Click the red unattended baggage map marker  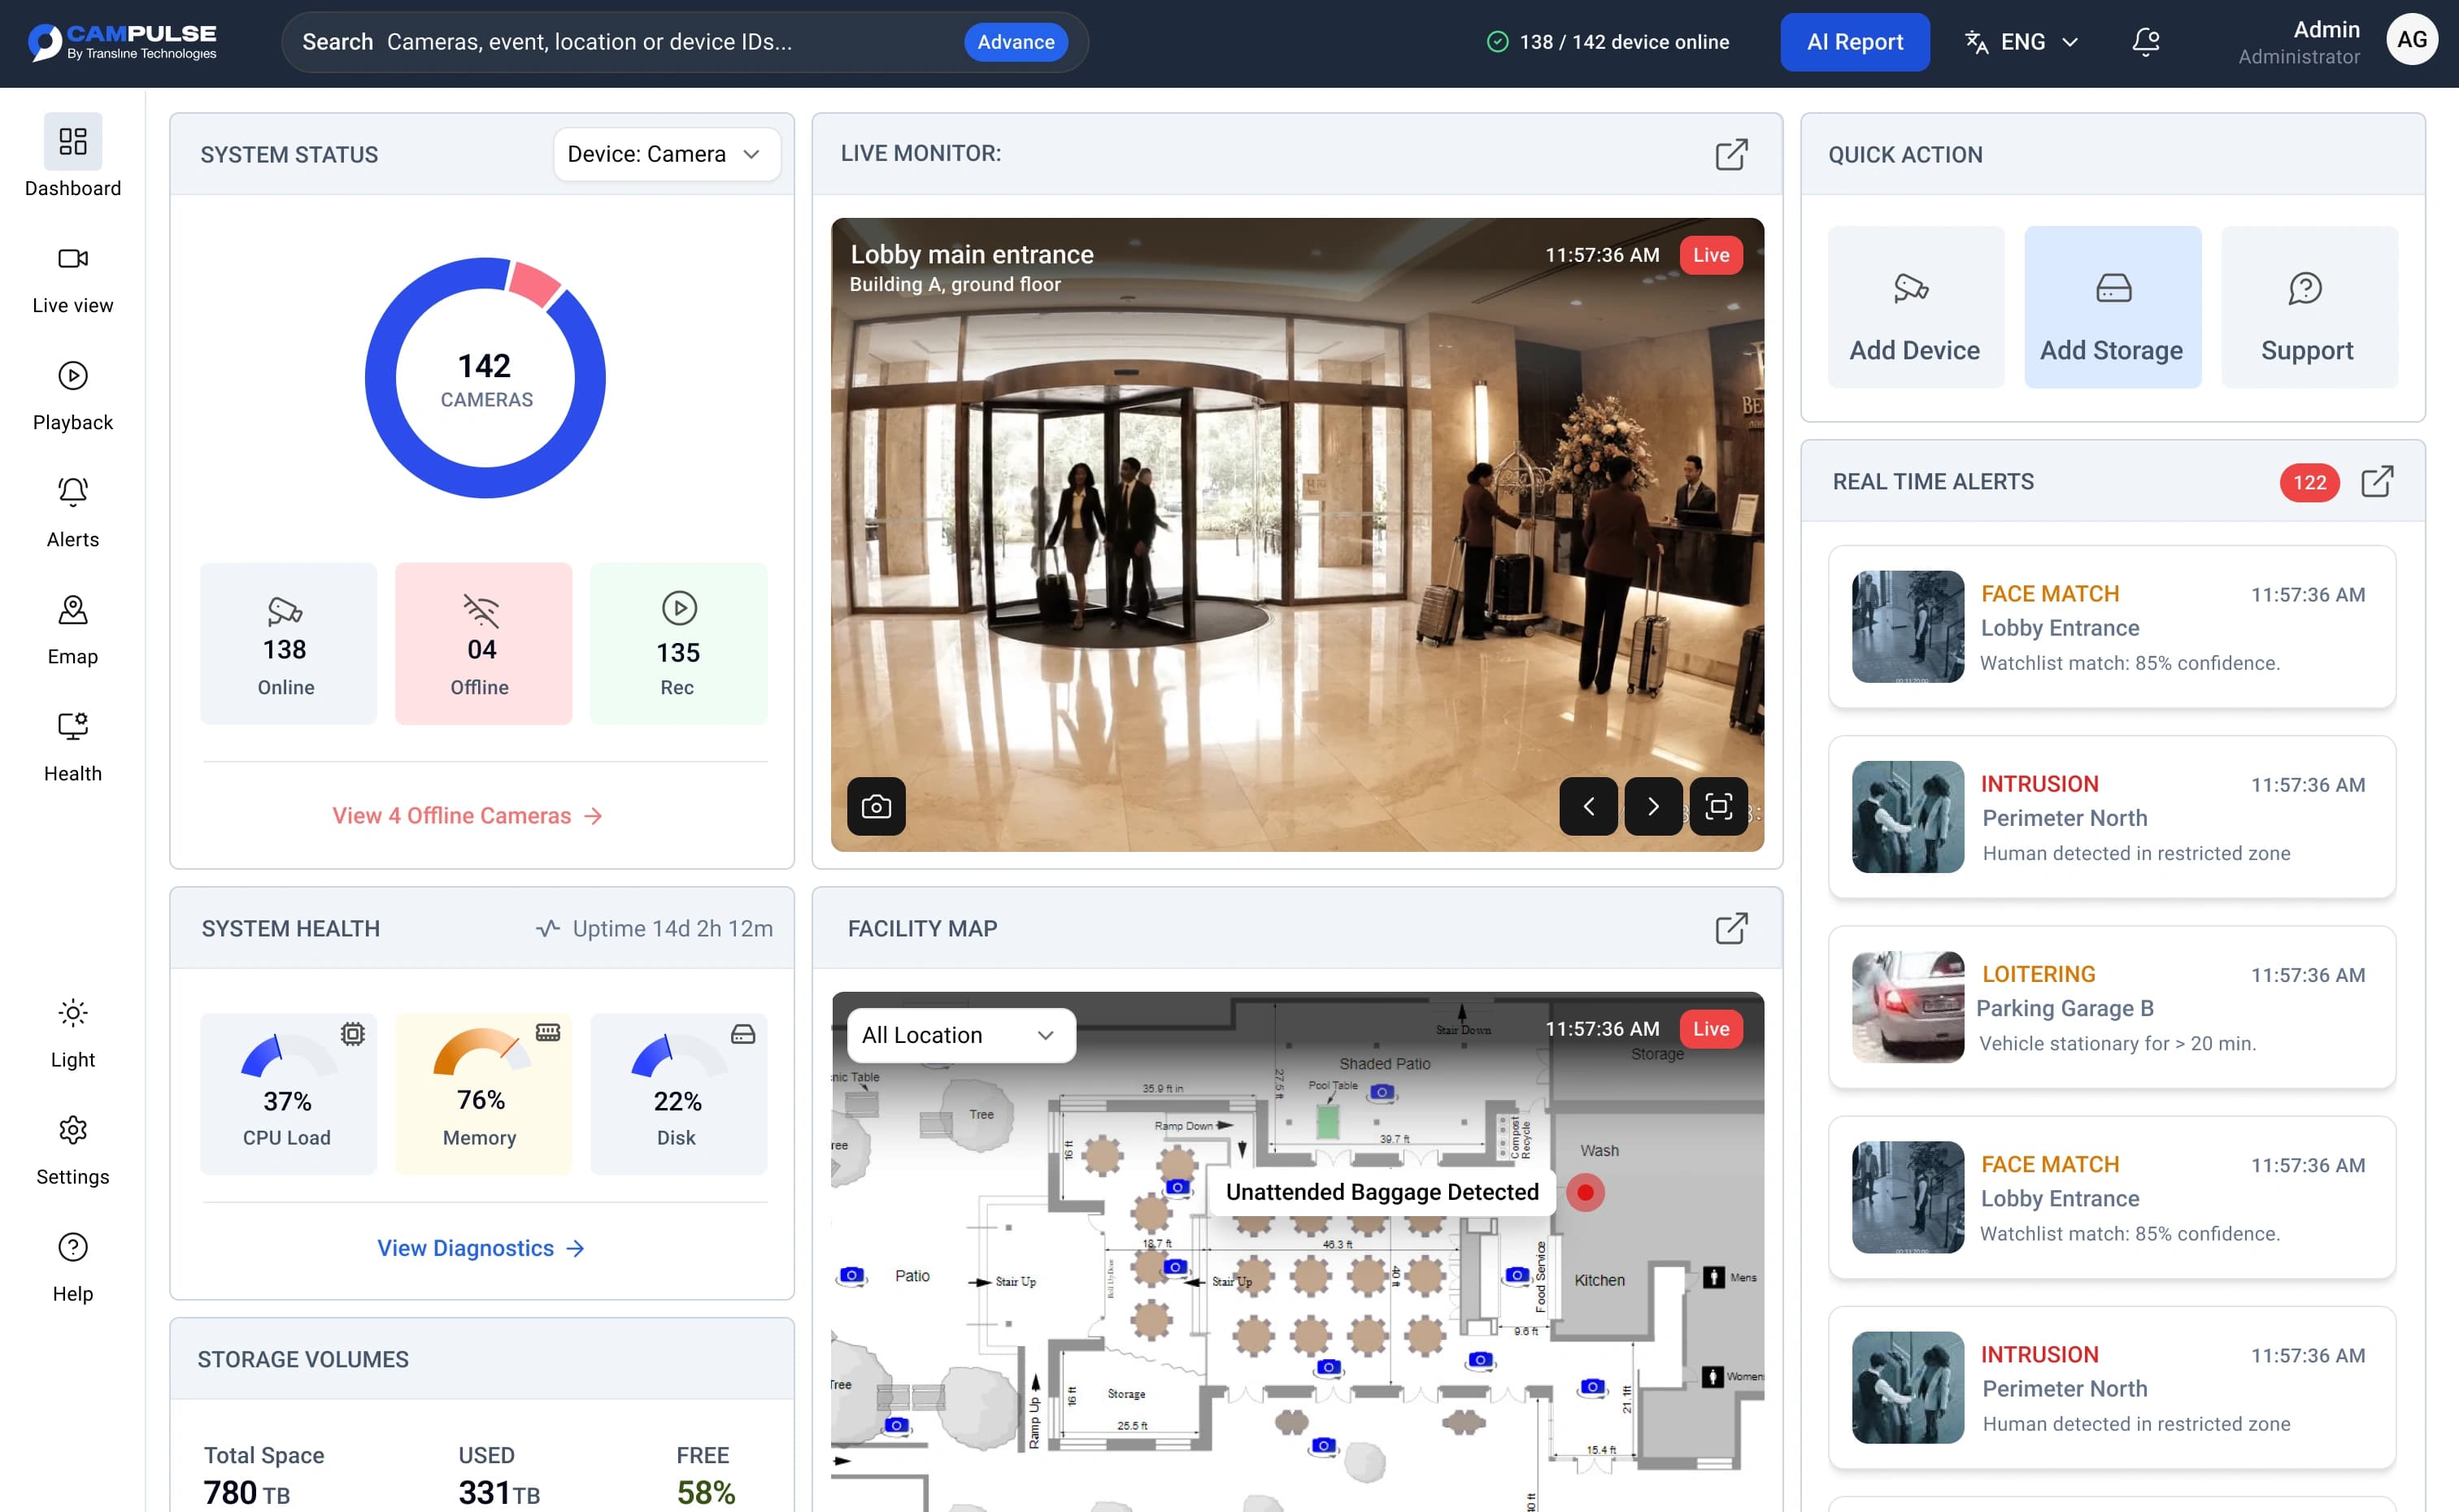click(1585, 1192)
